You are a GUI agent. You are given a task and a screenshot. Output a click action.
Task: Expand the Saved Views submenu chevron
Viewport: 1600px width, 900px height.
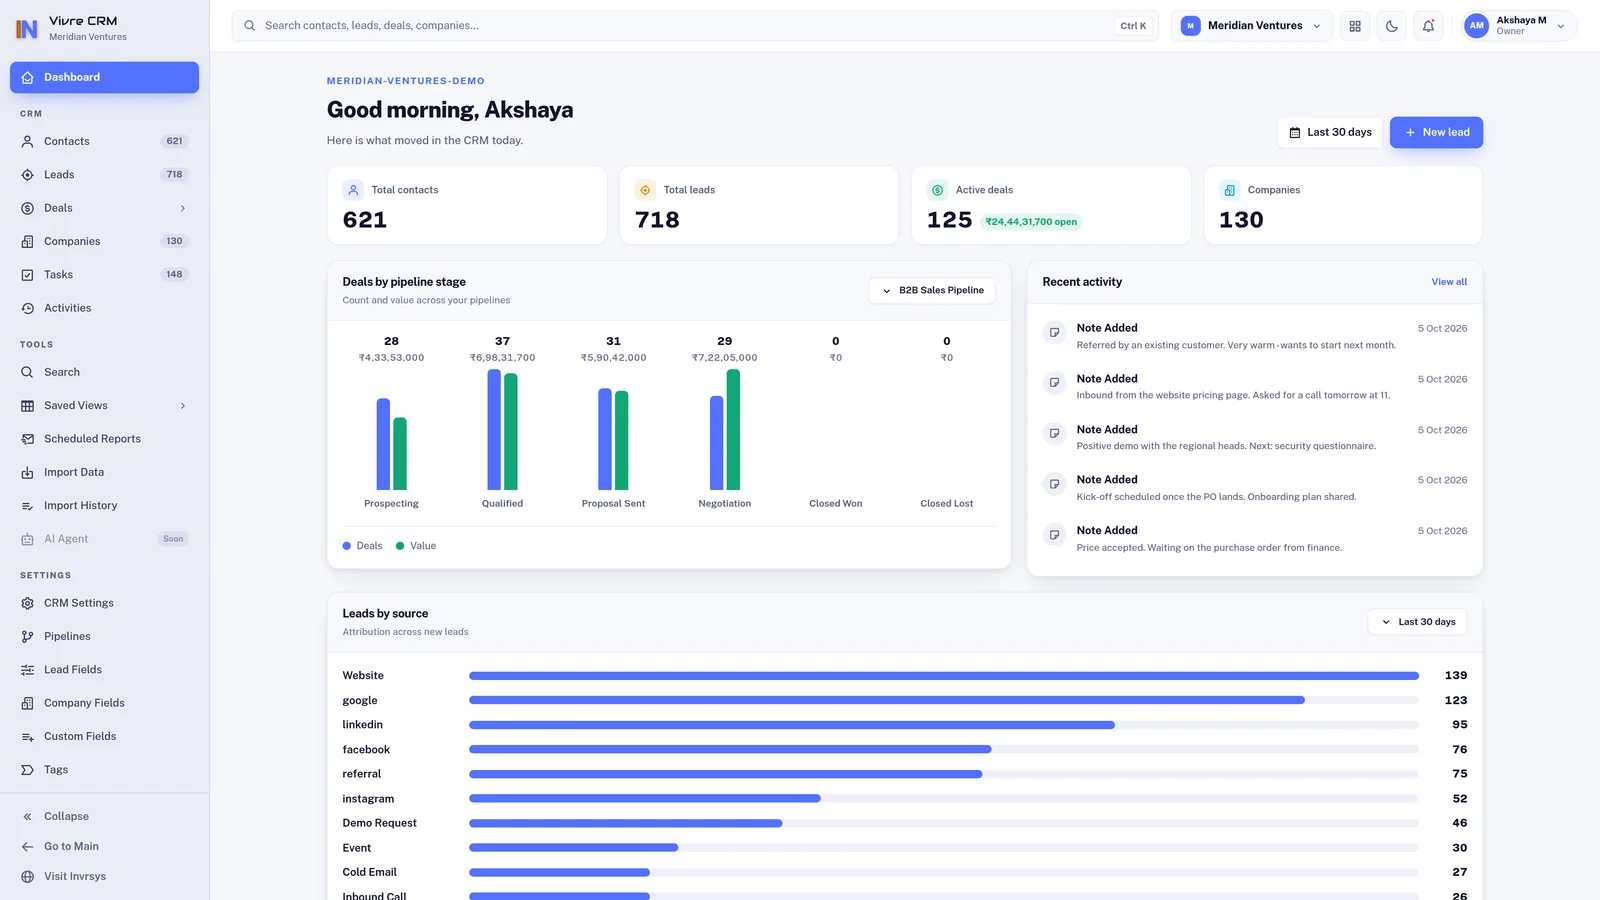point(182,405)
